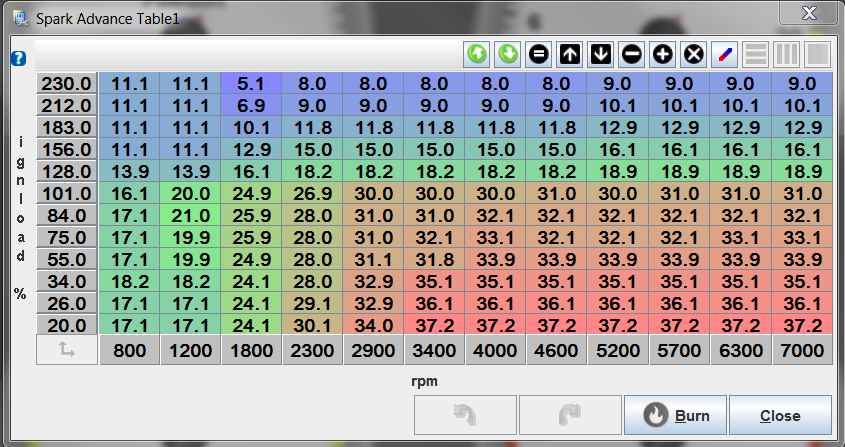
Task: Select the 20.0 load axis cell
Action: [x=67, y=326]
